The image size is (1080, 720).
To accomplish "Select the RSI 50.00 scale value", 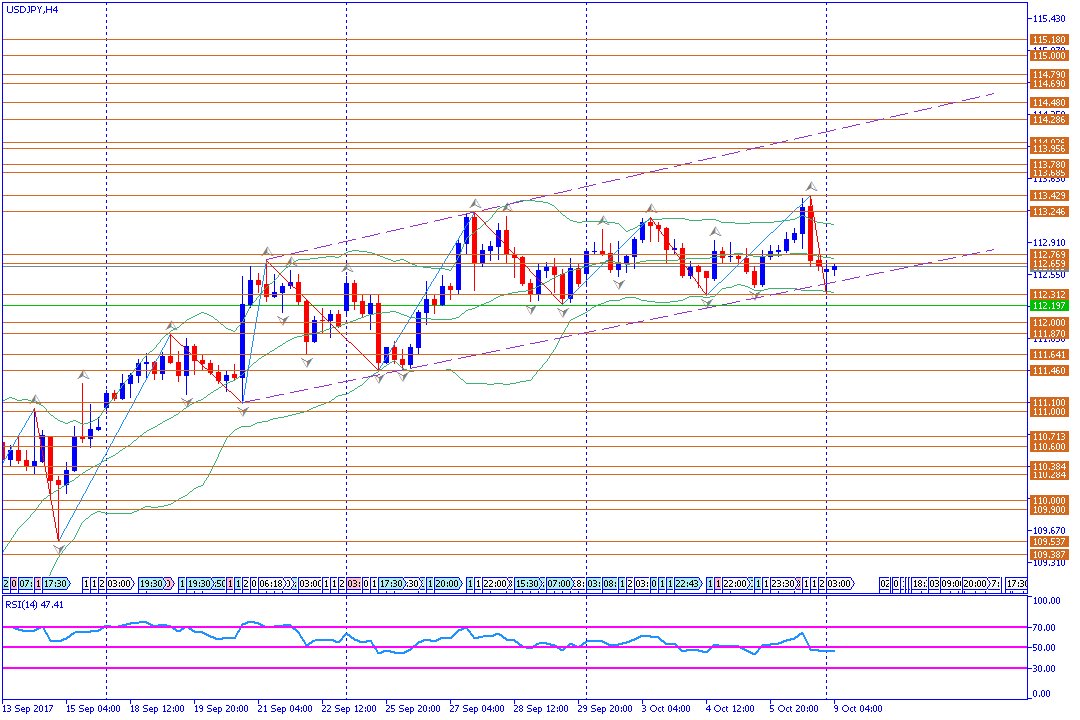I will click(1045, 648).
